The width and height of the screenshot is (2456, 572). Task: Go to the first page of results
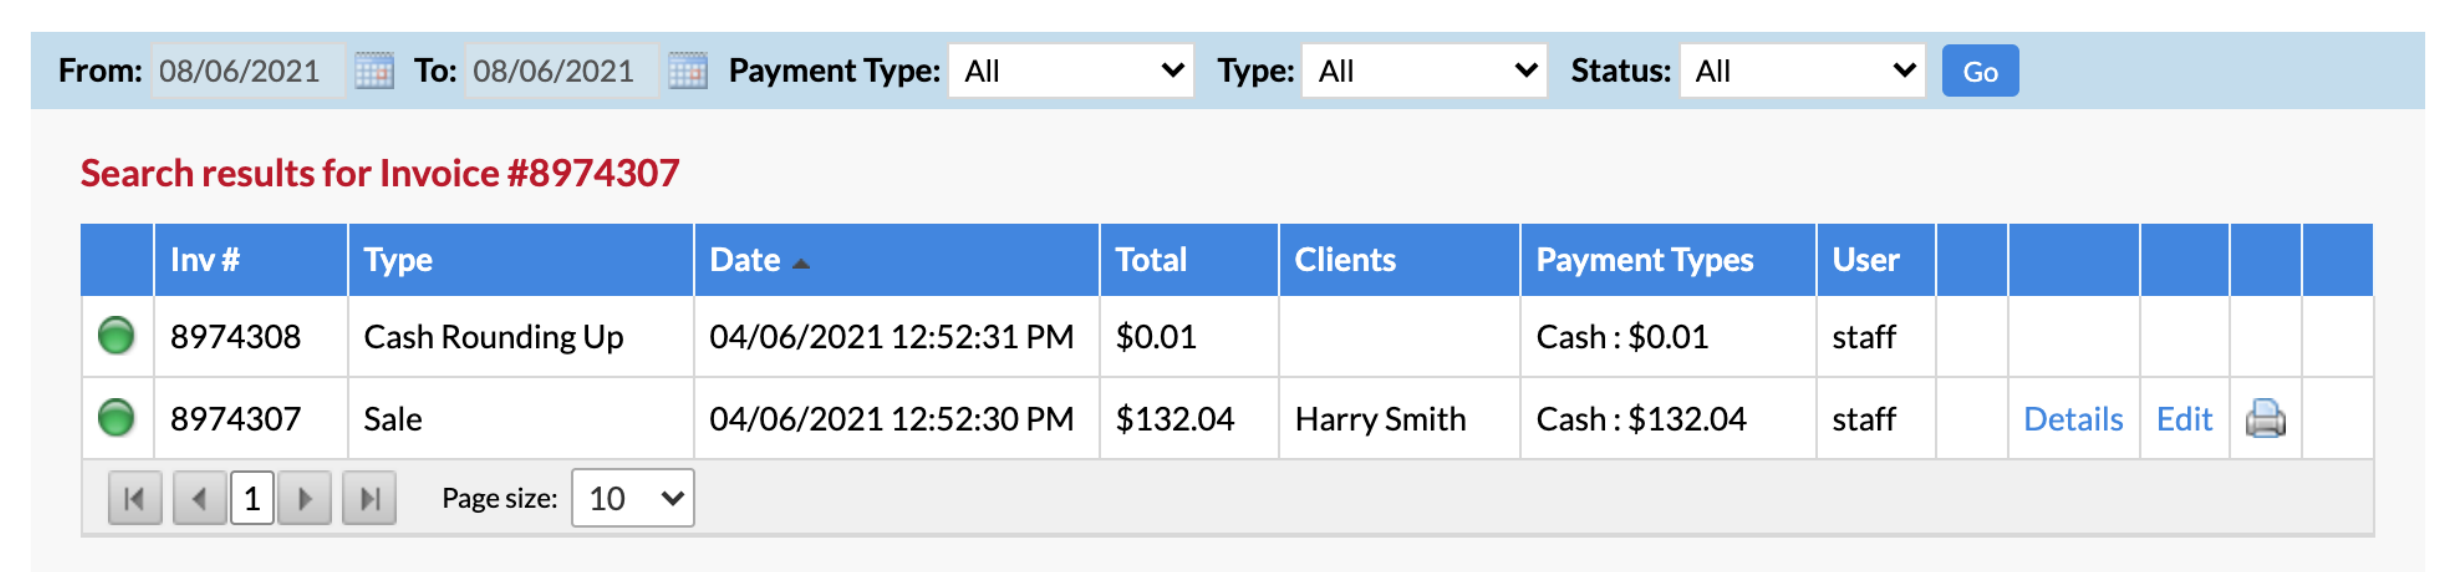pyautogui.click(x=135, y=498)
